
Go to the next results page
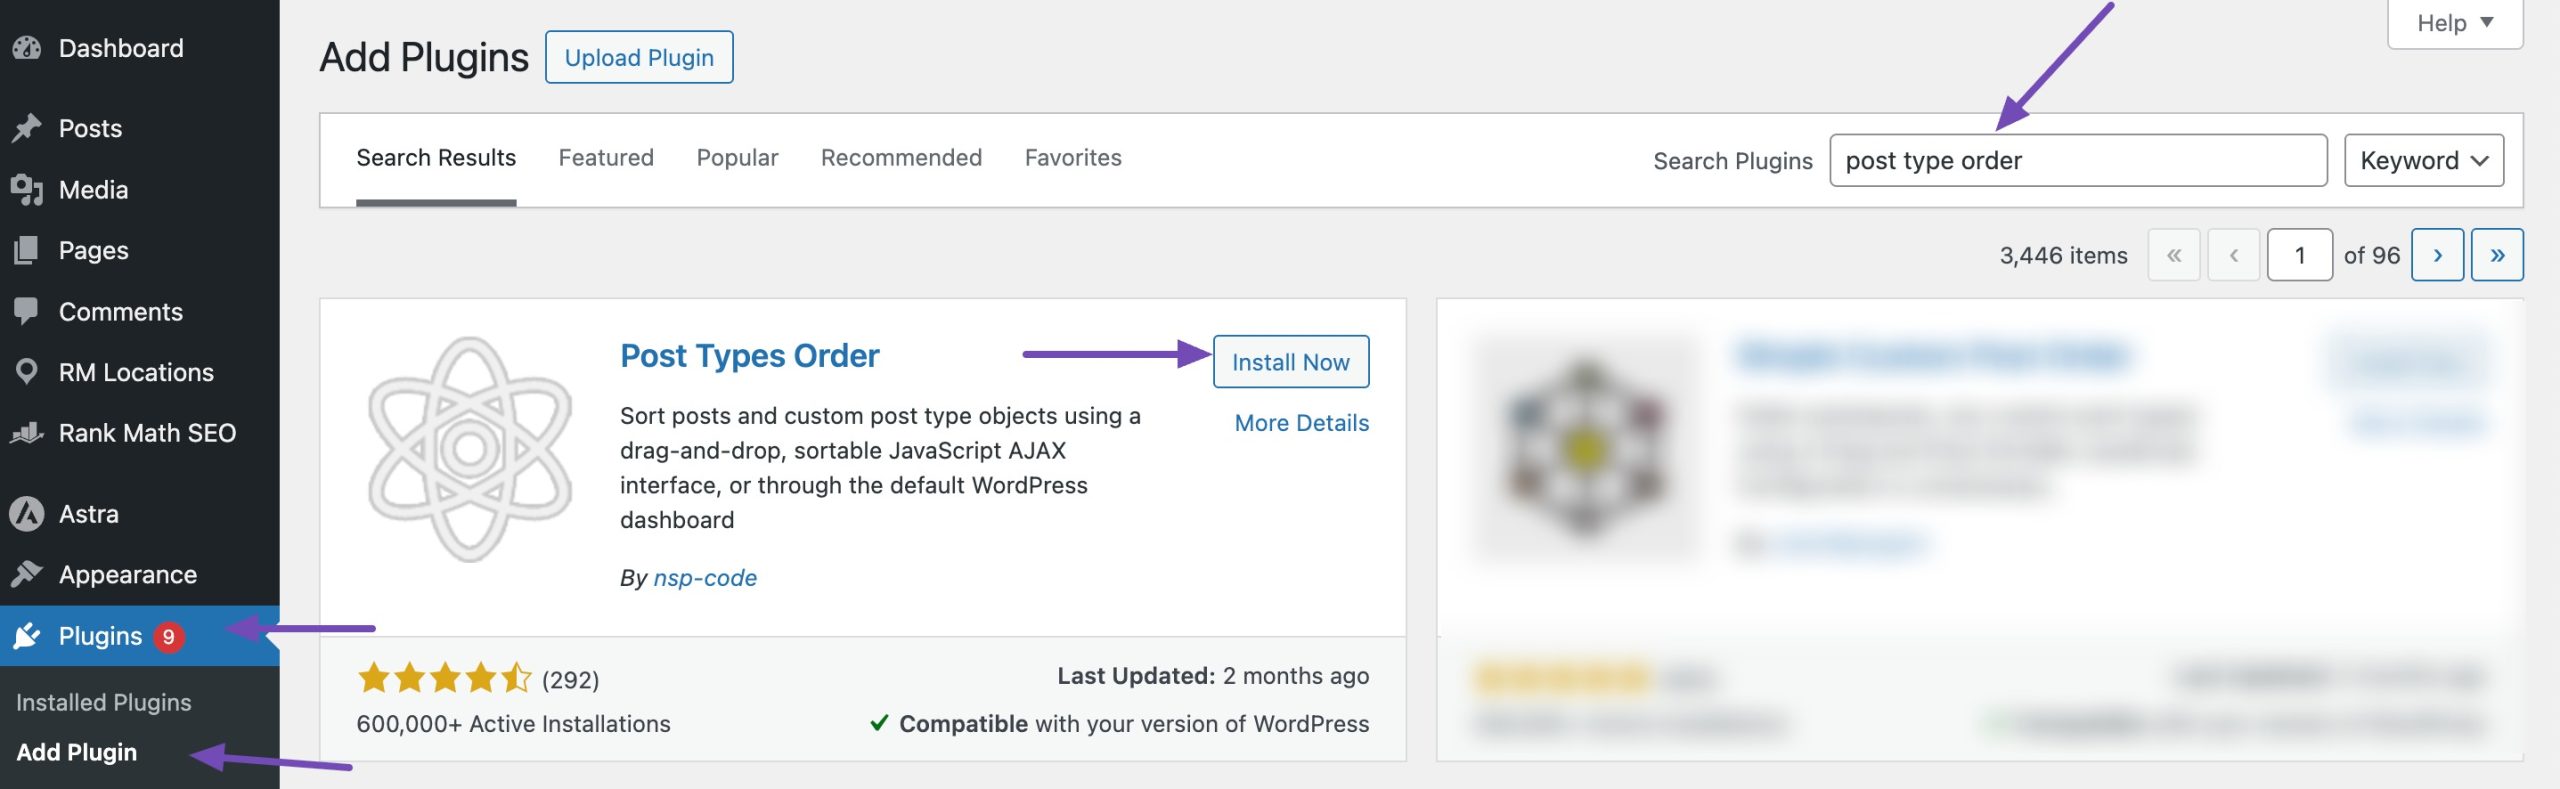coord(2437,255)
